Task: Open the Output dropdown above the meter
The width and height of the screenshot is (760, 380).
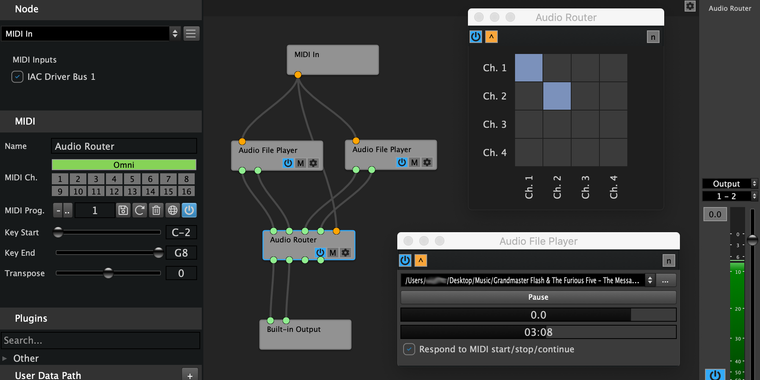Action: point(729,184)
